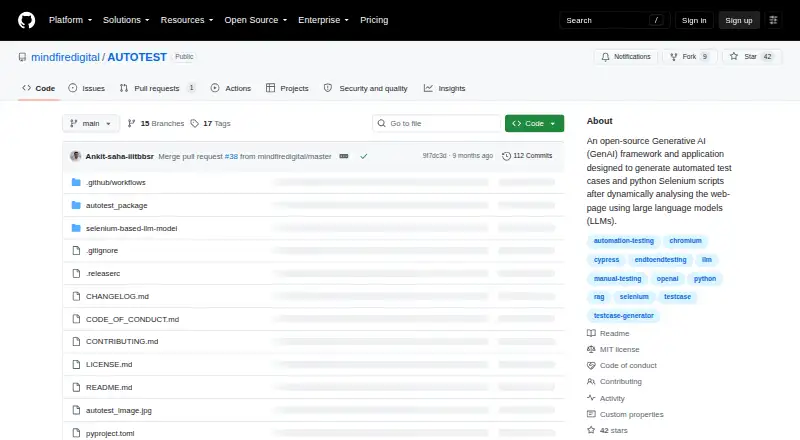Expand commit message ellipsis button
Screen dimensions: 800x440
pyautogui.click(x=344, y=156)
